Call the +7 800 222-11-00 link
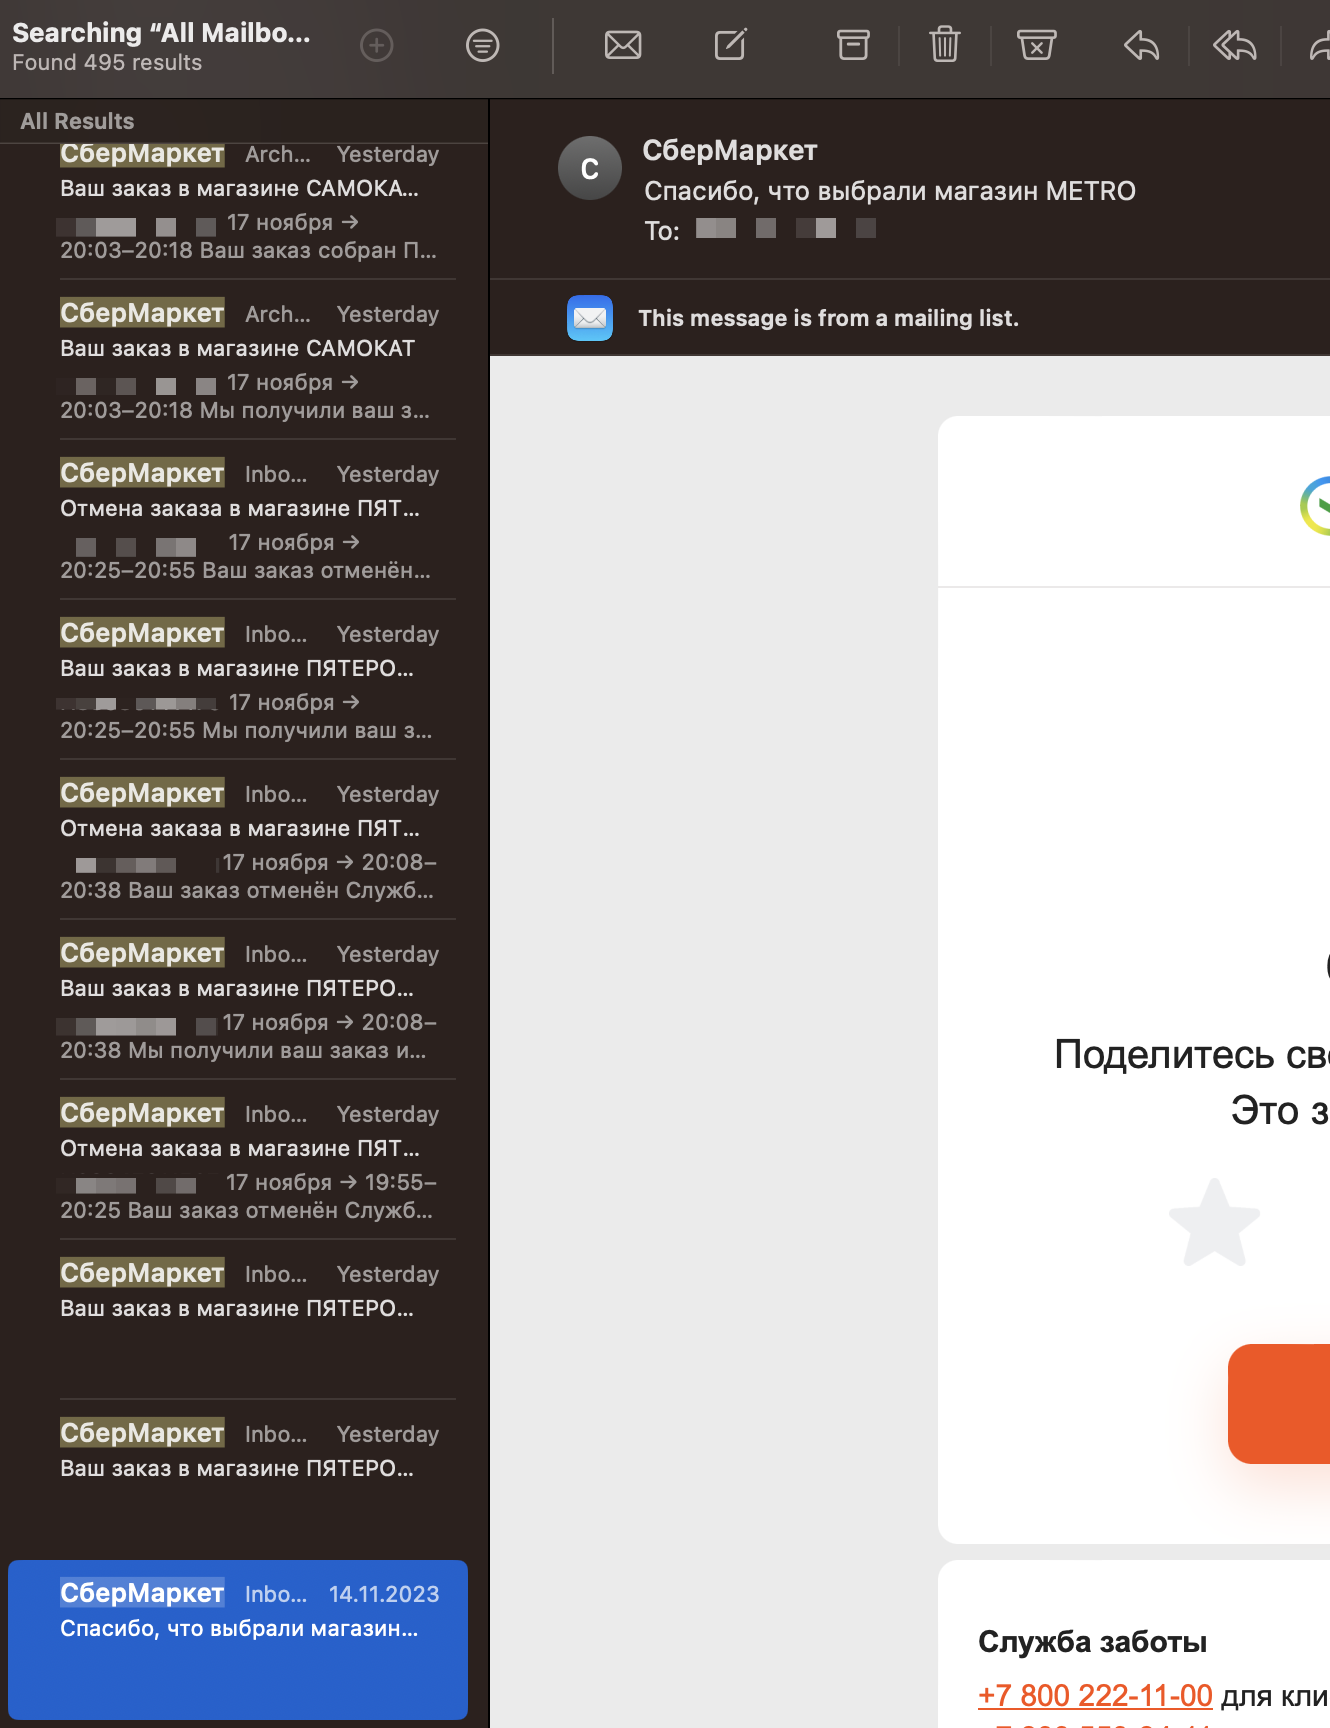The image size is (1330, 1728). [1095, 1695]
